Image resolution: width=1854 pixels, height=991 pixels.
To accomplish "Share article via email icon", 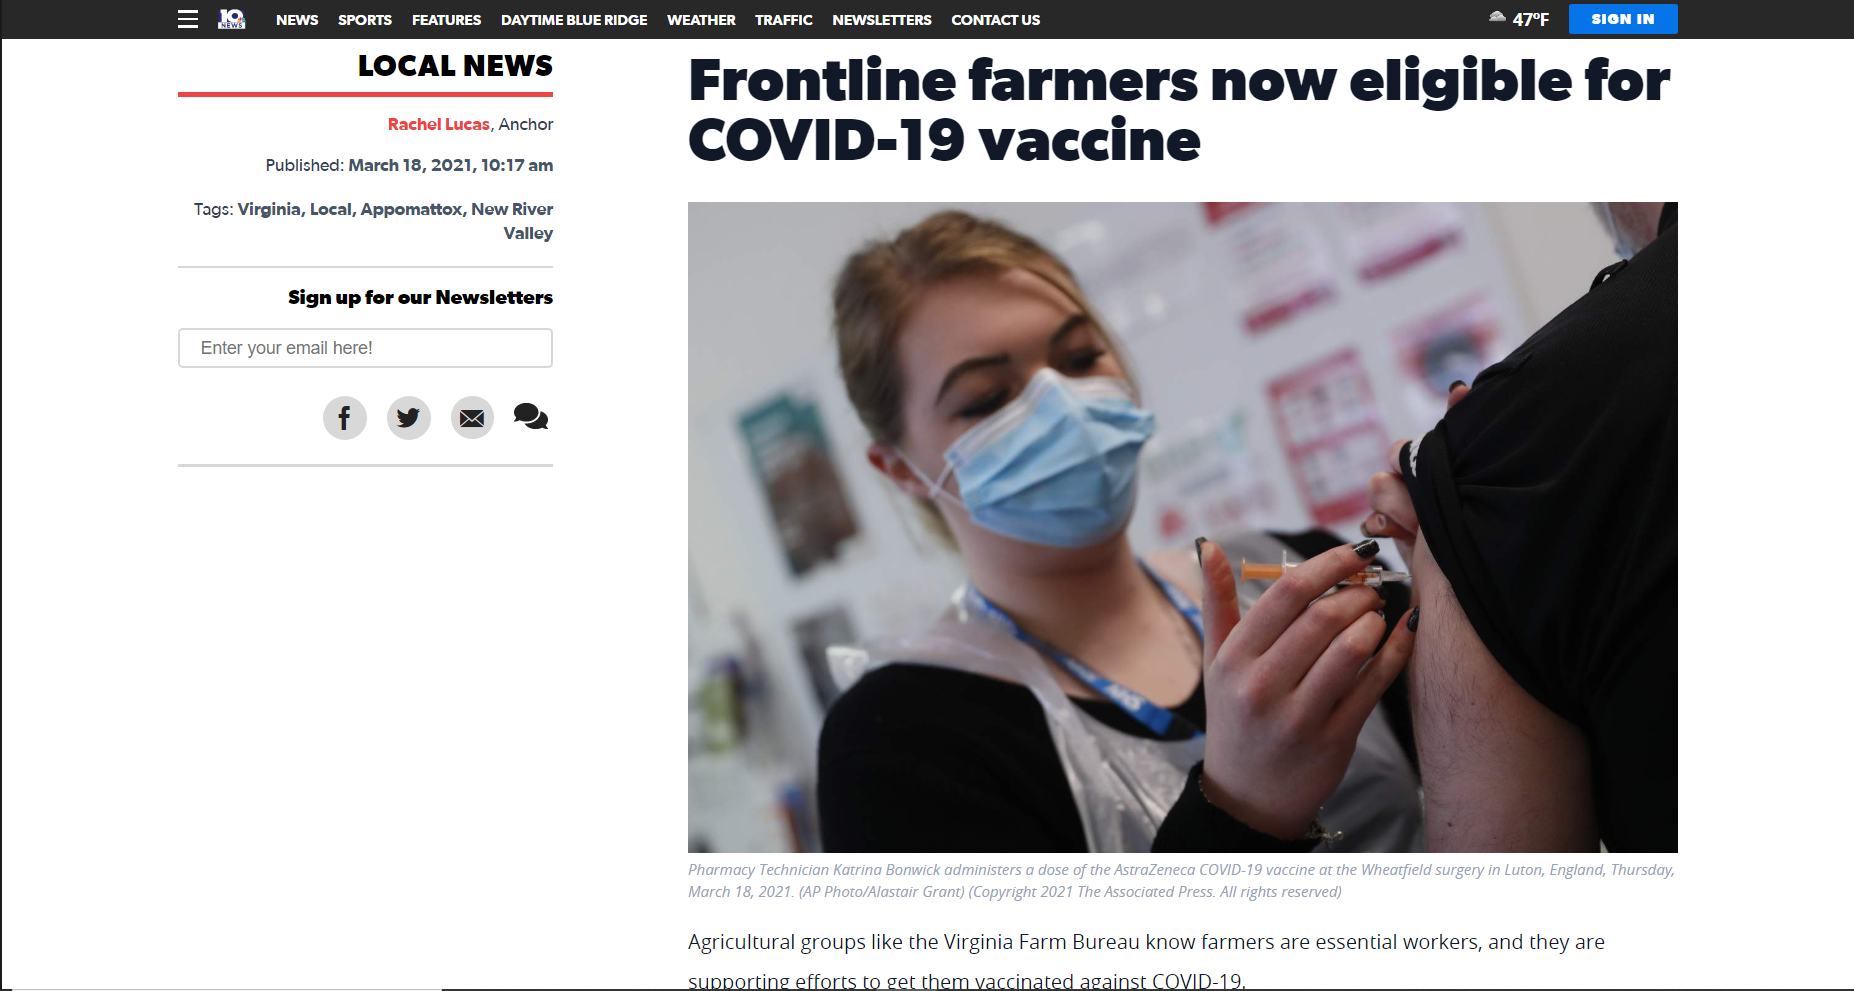I will pos(472,418).
